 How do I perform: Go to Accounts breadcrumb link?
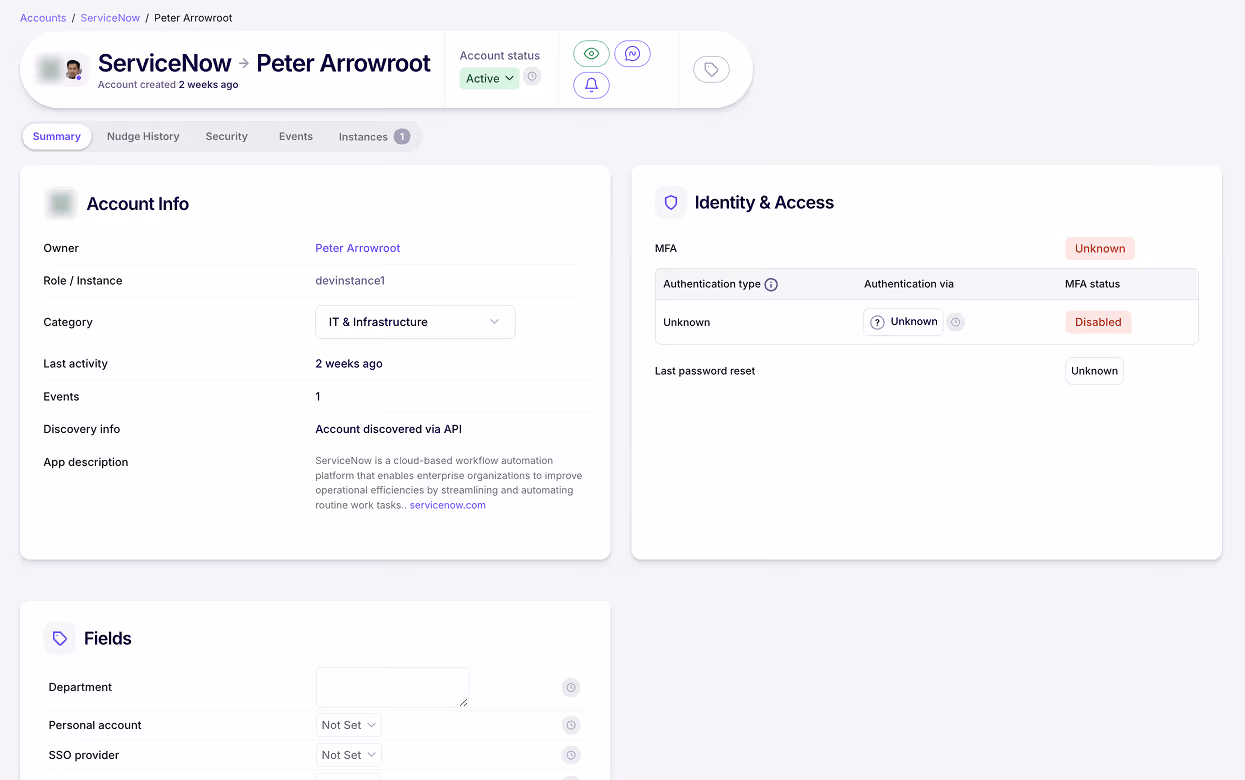pyautogui.click(x=43, y=18)
